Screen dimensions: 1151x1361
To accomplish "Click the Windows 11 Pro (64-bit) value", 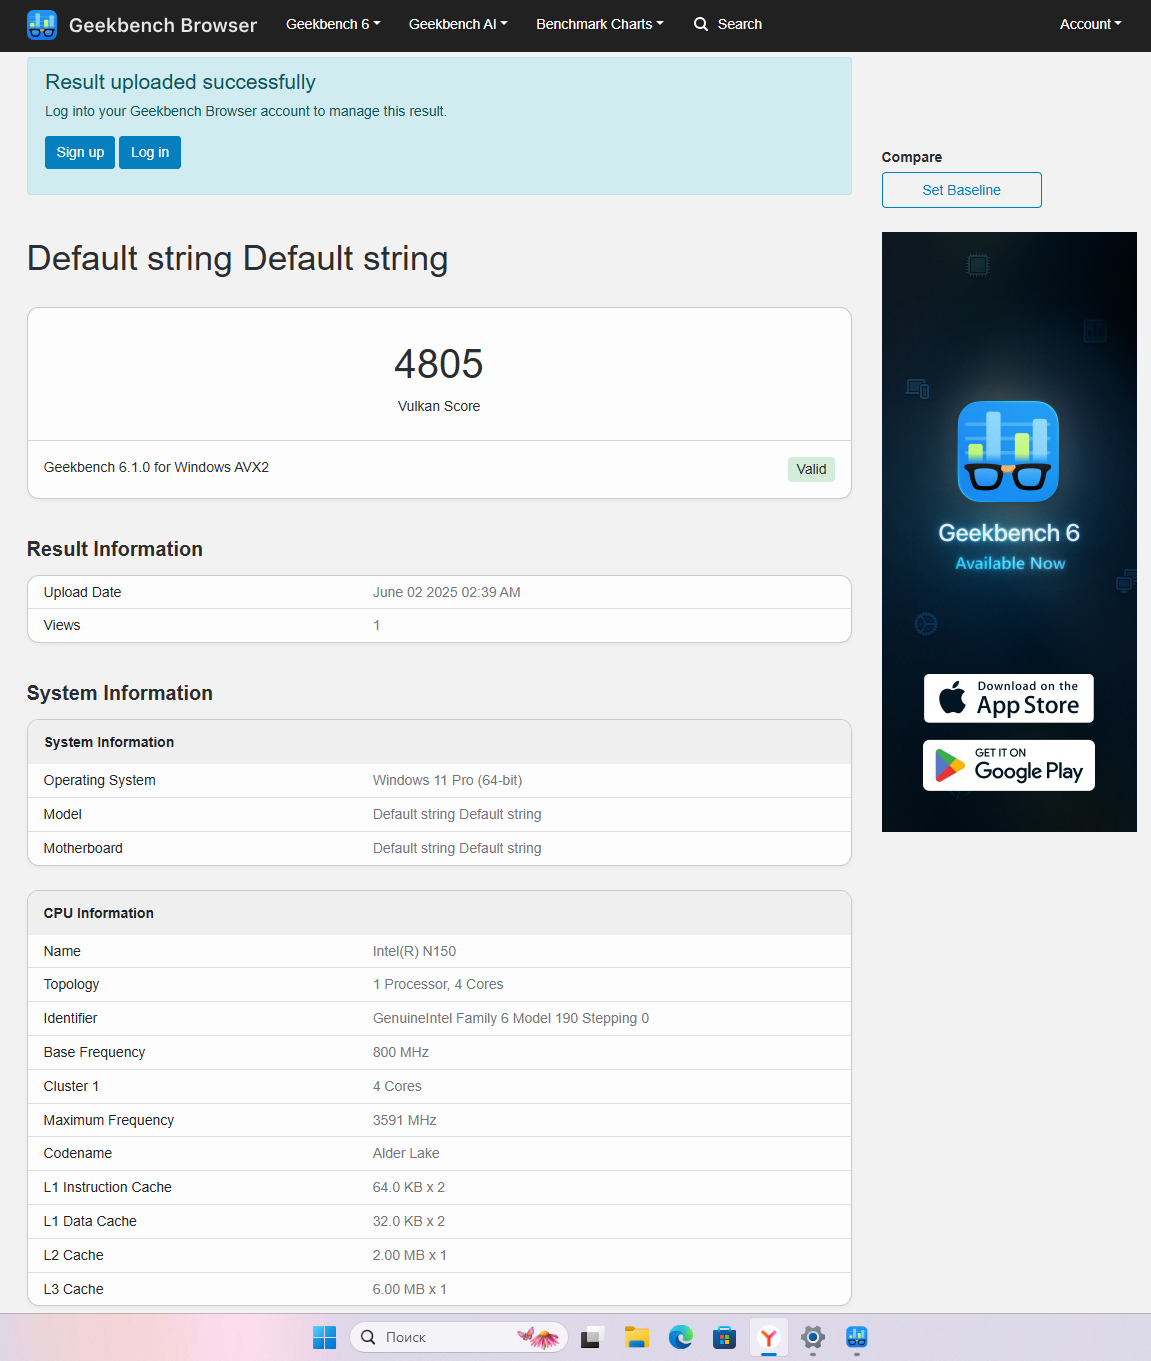I will [x=447, y=780].
